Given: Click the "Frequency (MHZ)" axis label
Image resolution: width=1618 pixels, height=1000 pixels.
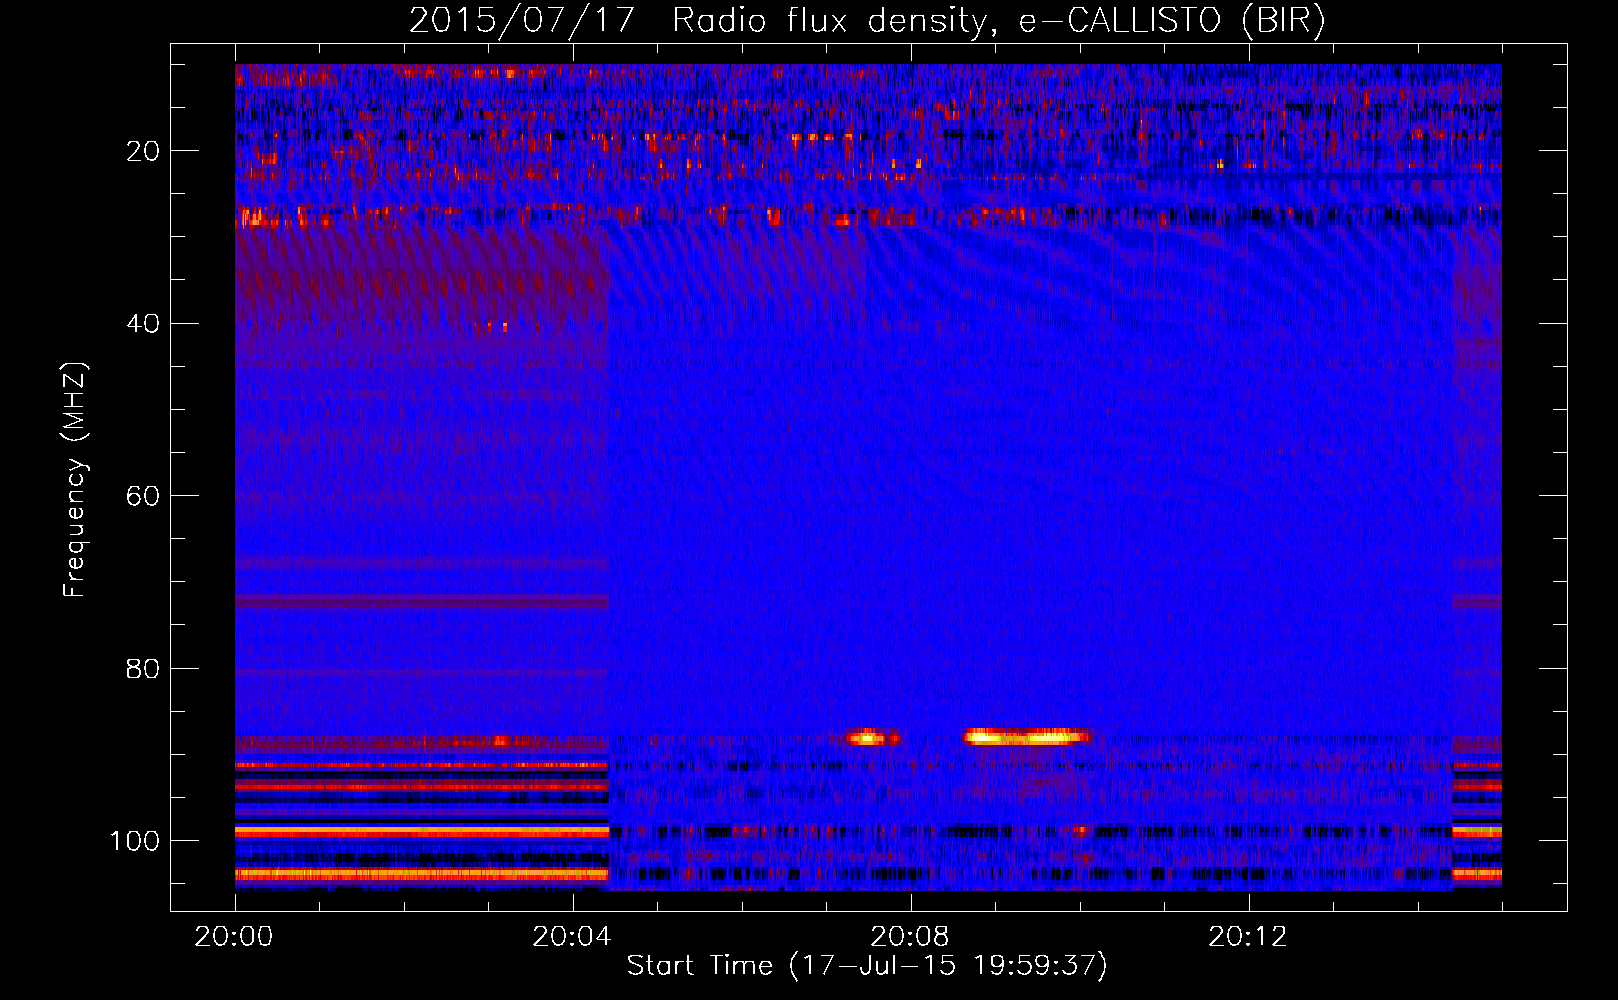Looking at the screenshot, I should click(75, 480).
